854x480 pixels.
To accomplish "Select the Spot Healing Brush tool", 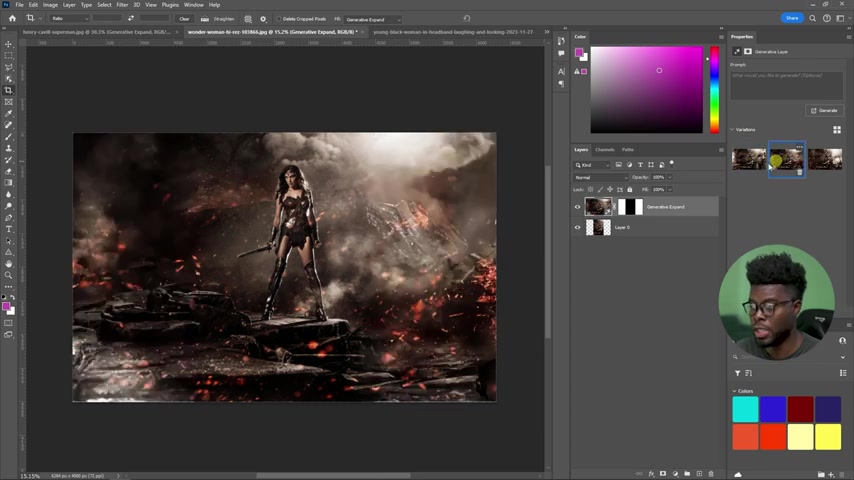I will [x=8, y=125].
